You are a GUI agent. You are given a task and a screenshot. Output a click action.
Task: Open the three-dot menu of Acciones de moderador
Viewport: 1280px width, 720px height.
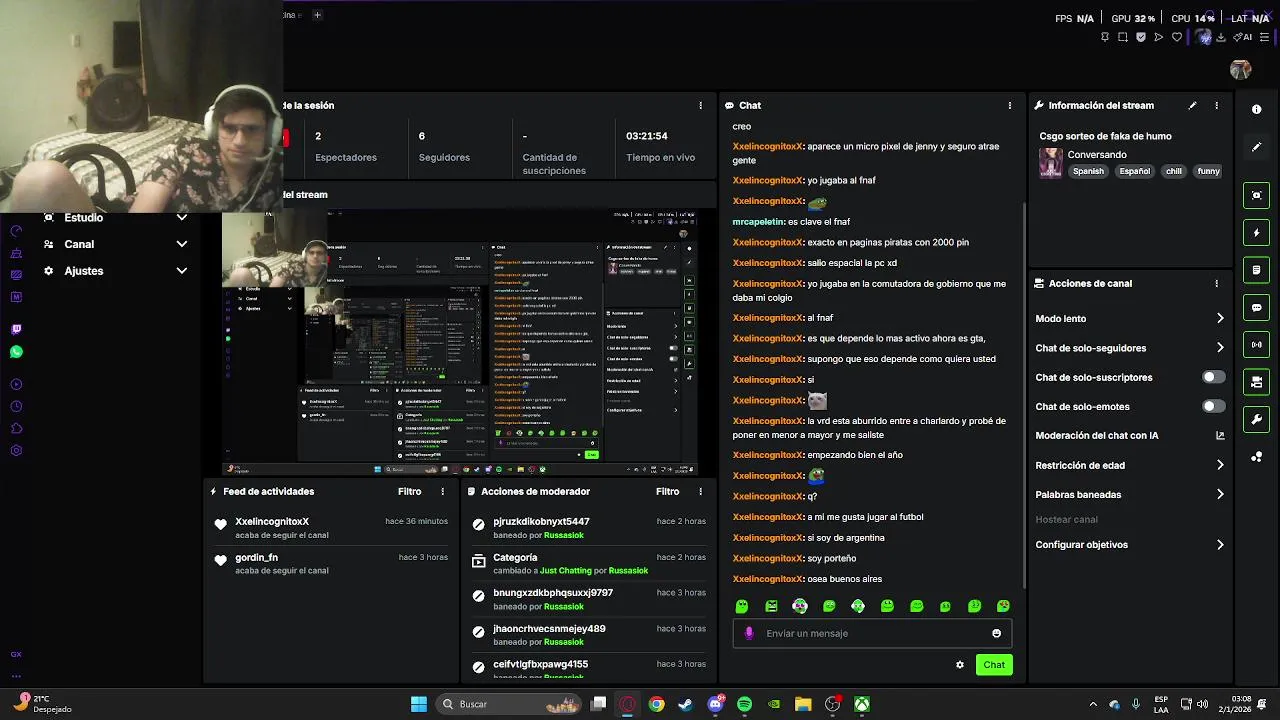tap(700, 492)
